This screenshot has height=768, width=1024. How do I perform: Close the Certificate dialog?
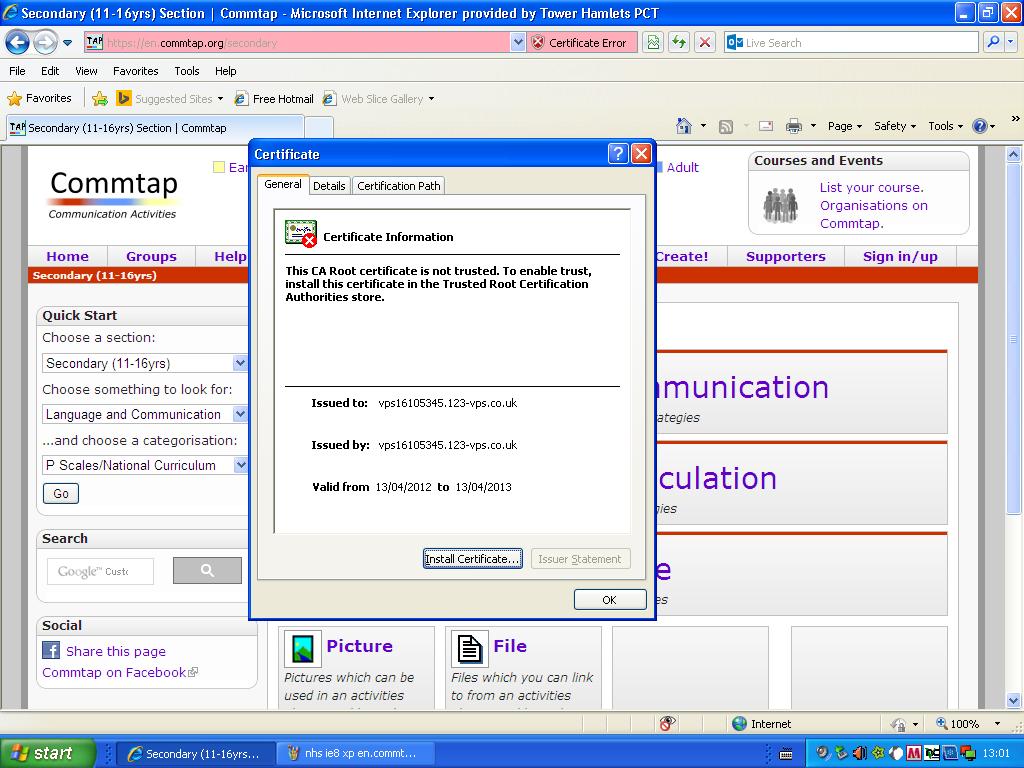coord(641,153)
